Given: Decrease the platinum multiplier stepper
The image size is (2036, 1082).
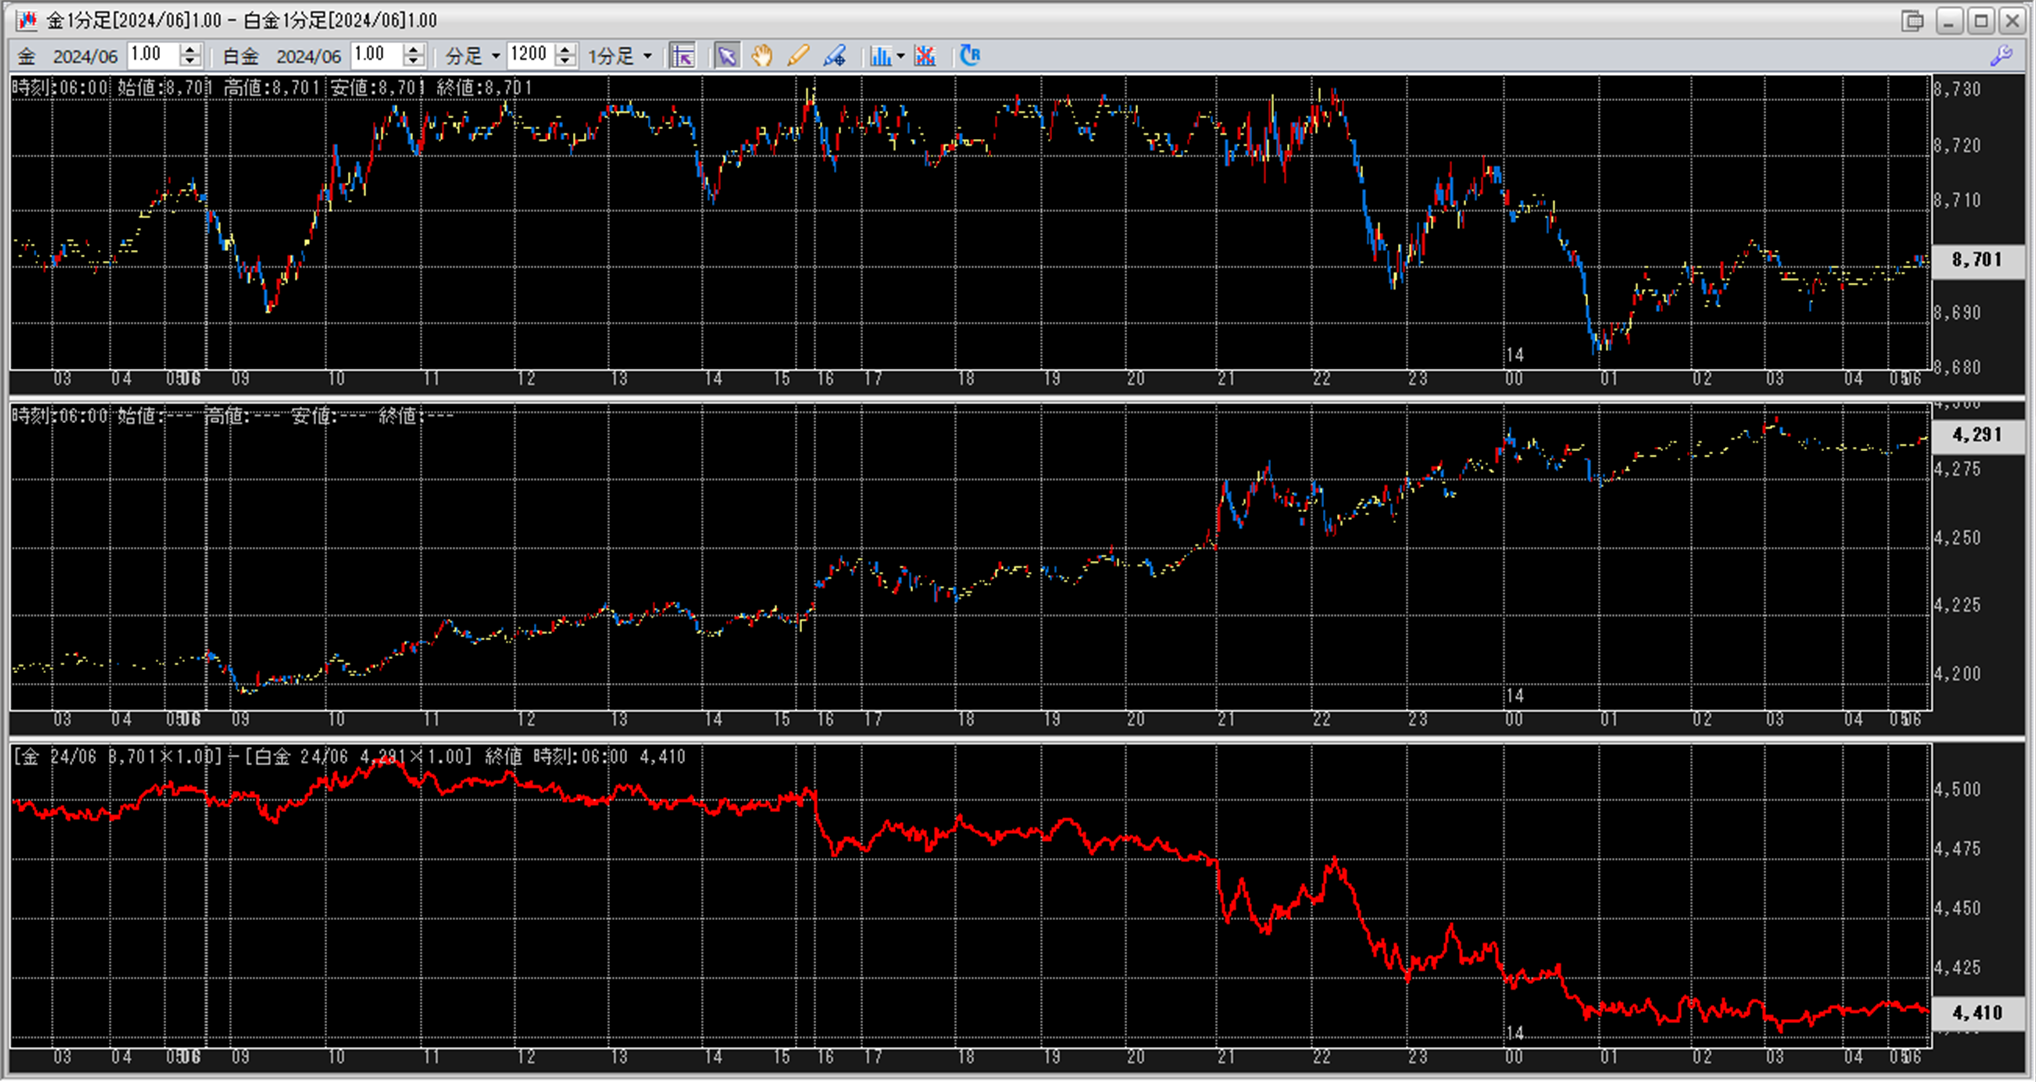Looking at the screenshot, I should tap(414, 62).
